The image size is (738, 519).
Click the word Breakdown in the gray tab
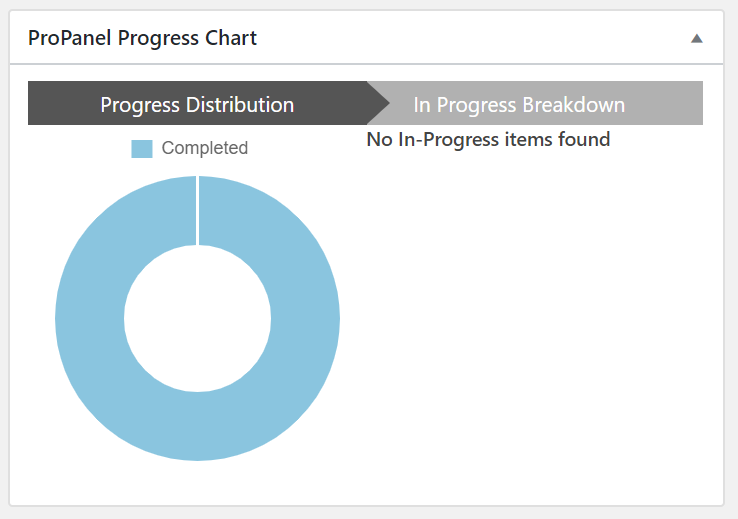pyautogui.click(x=574, y=105)
